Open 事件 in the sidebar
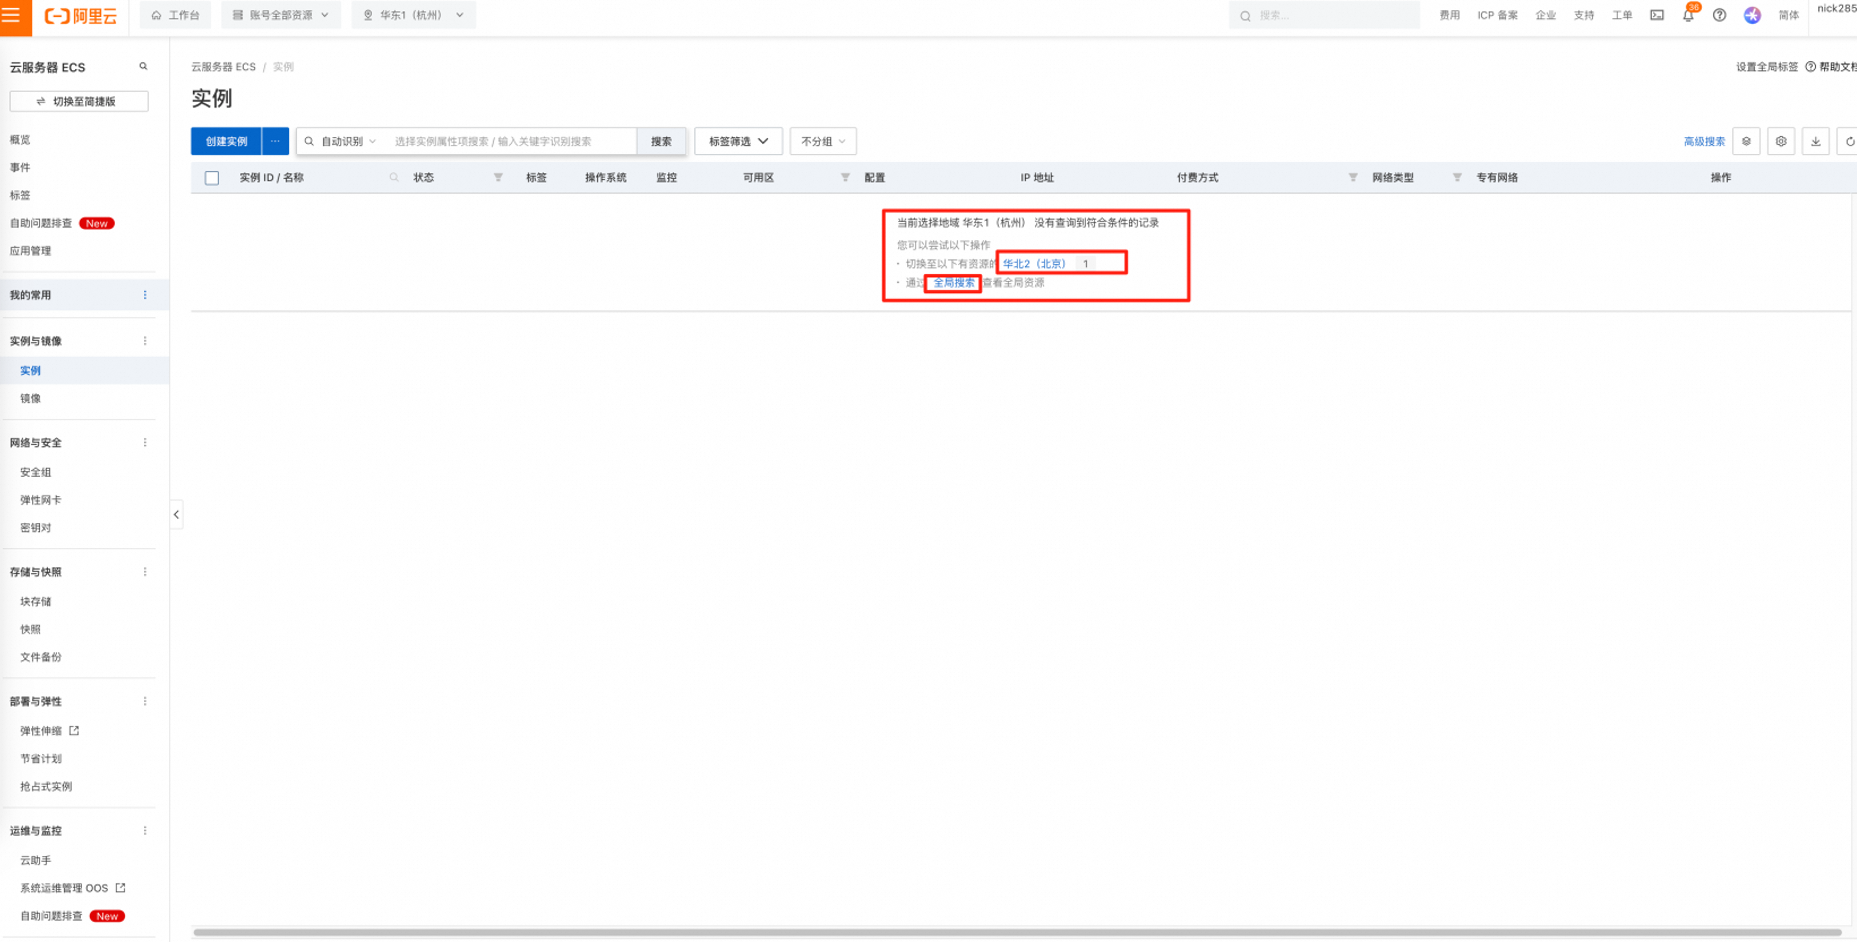 coord(20,168)
